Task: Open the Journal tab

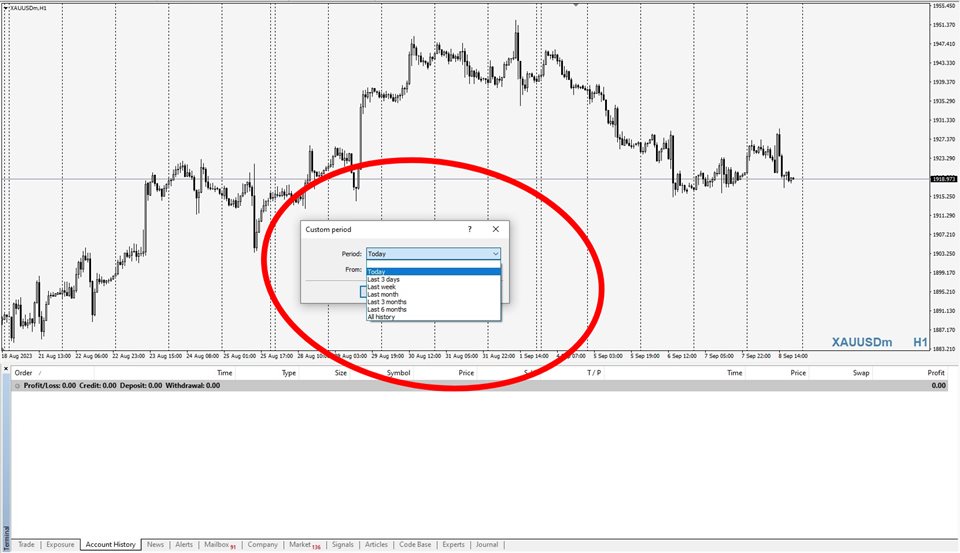Action: point(487,544)
